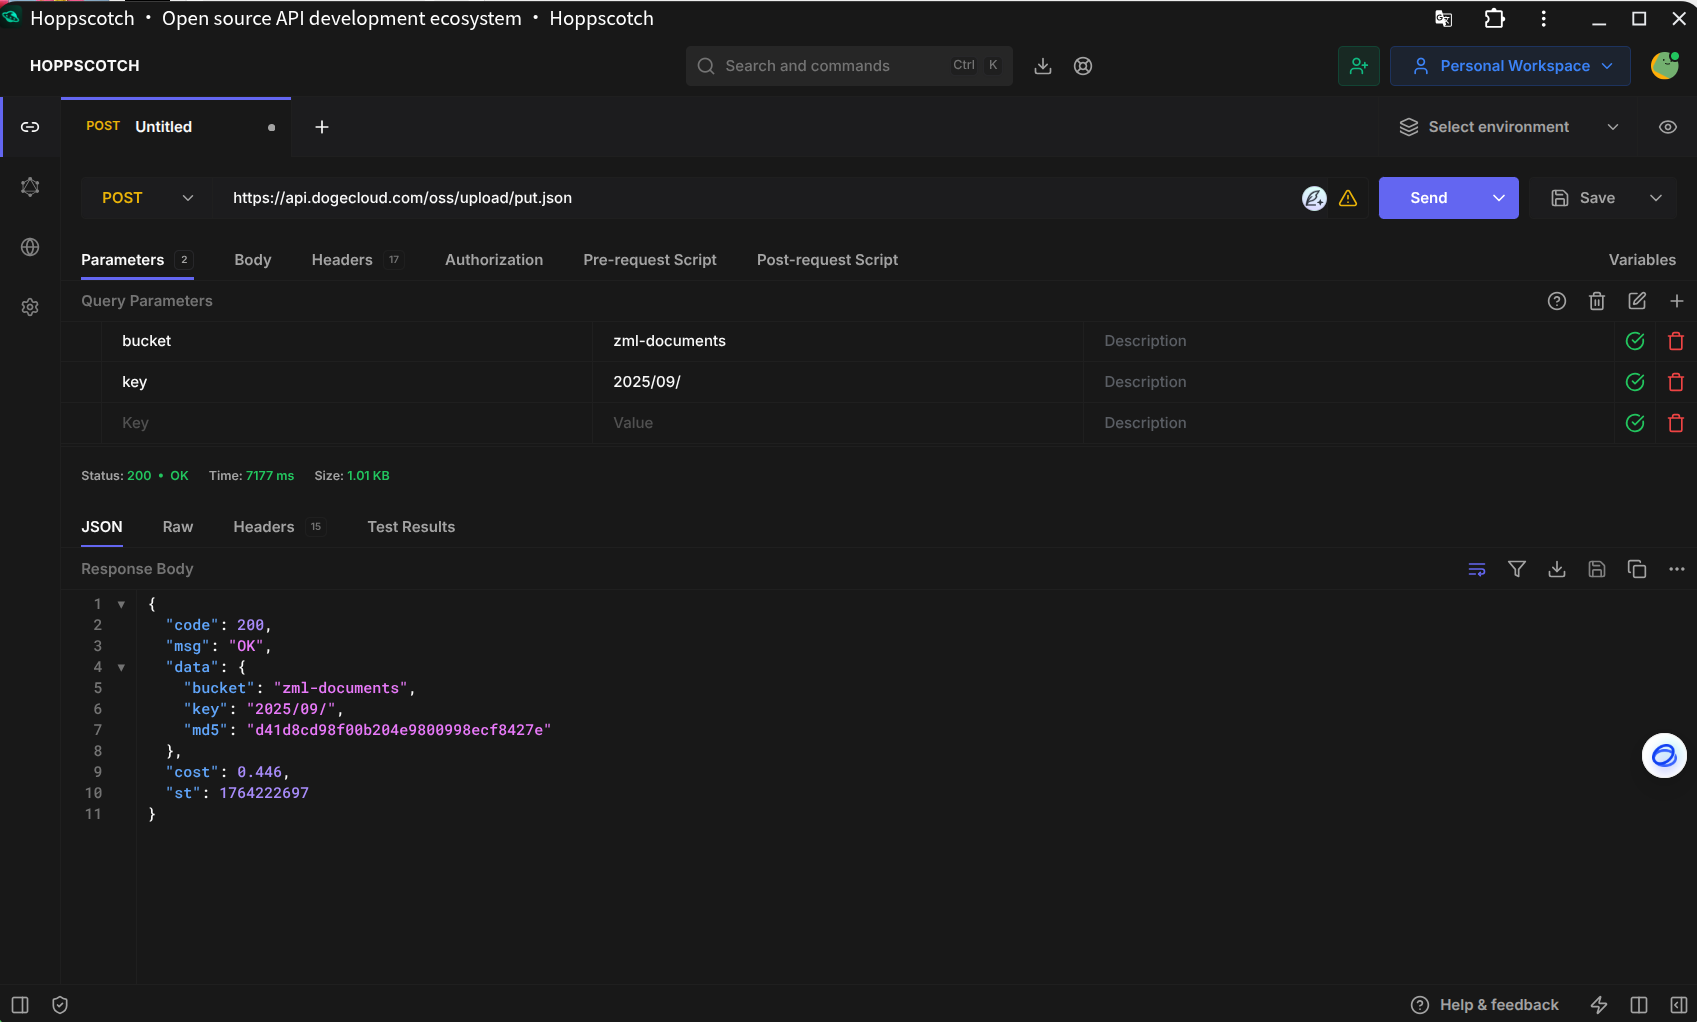The height and width of the screenshot is (1022, 1697).
Task: Open the GraphQL sidebar icon
Action: [x=30, y=187]
